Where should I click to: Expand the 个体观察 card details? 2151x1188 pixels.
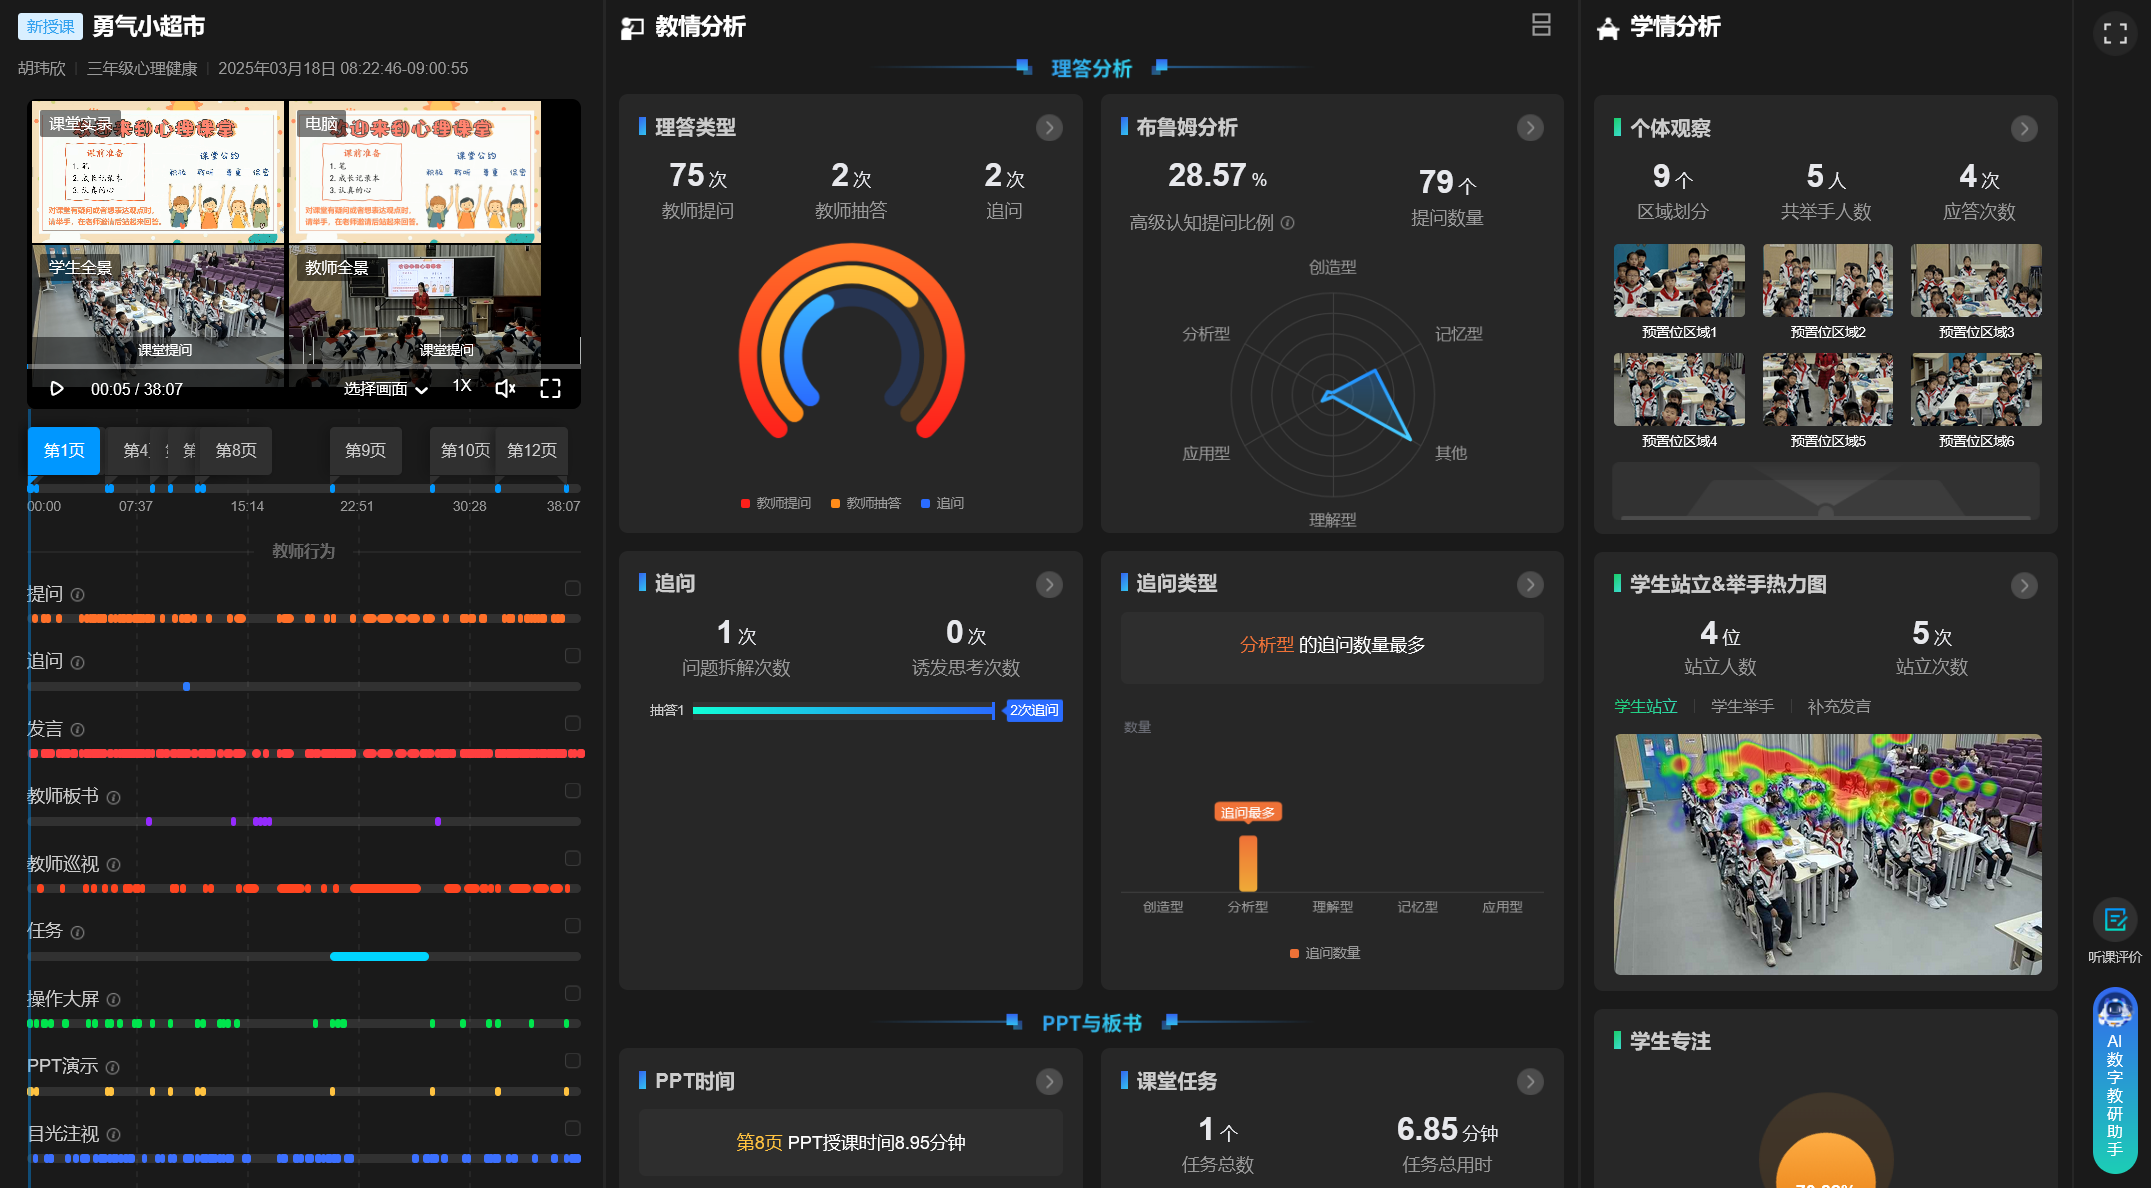tap(2024, 129)
